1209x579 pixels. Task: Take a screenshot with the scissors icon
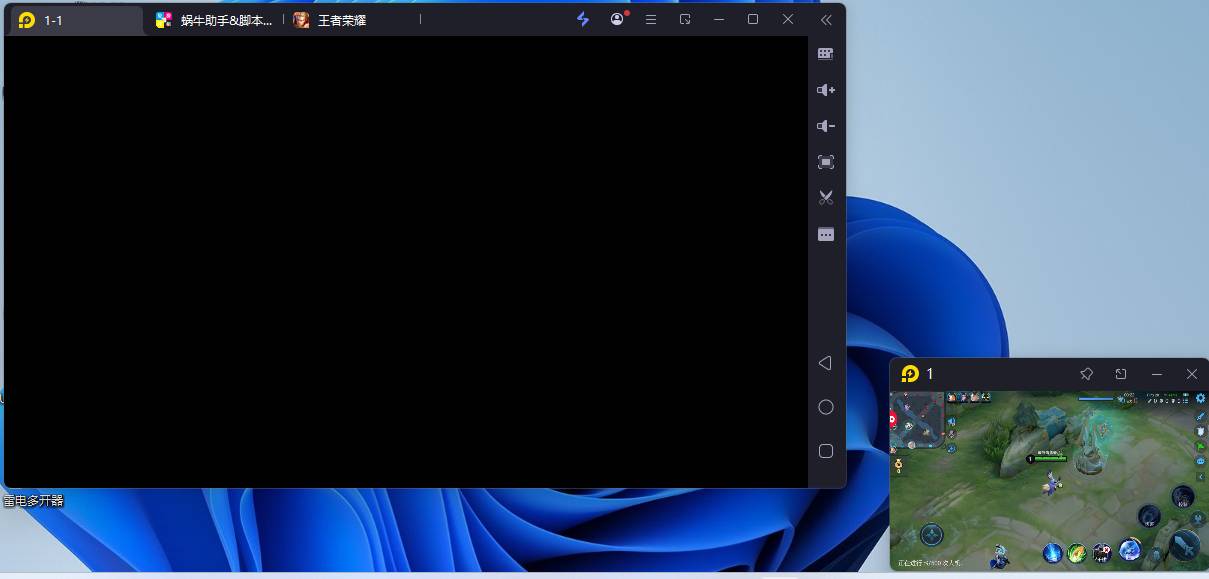click(x=825, y=198)
